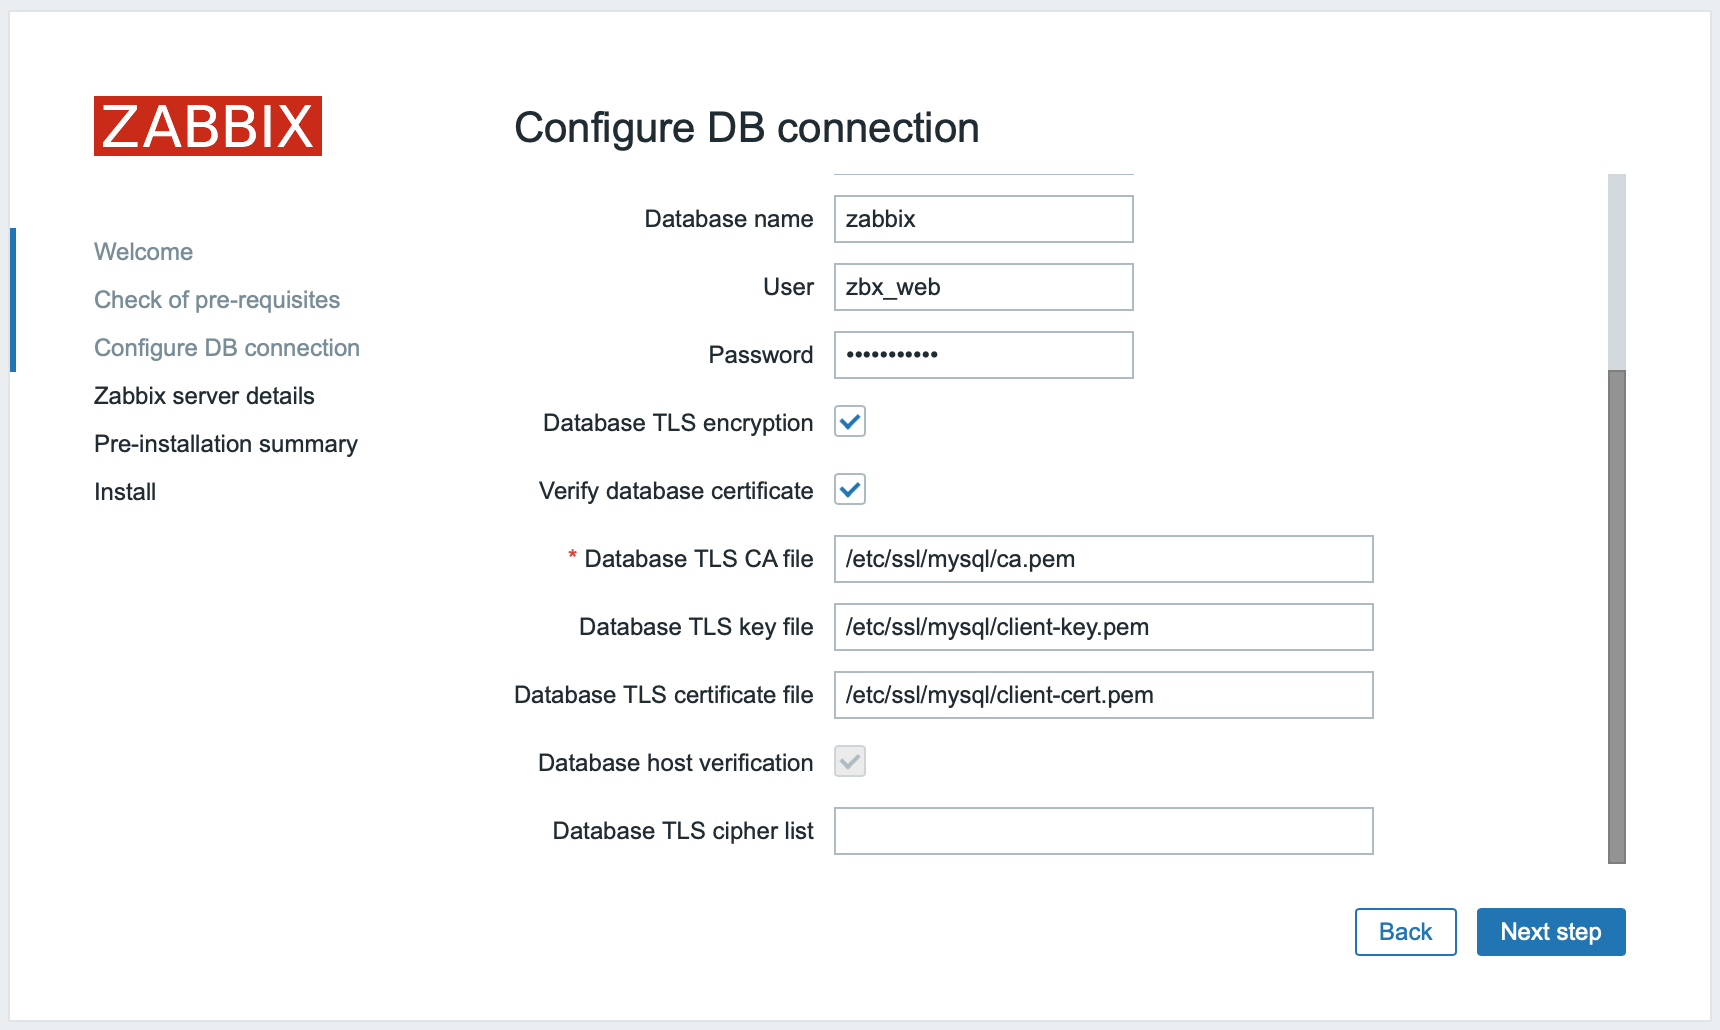Focus the Database name field
The width and height of the screenshot is (1720, 1030).
pyautogui.click(x=983, y=219)
